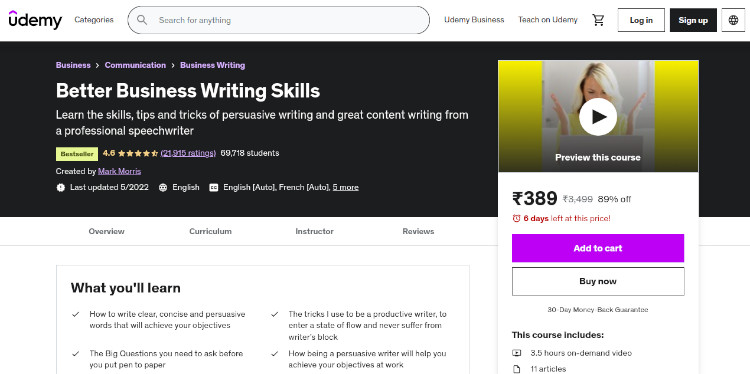
Task: Click the star rating icons
Action: click(138, 153)
